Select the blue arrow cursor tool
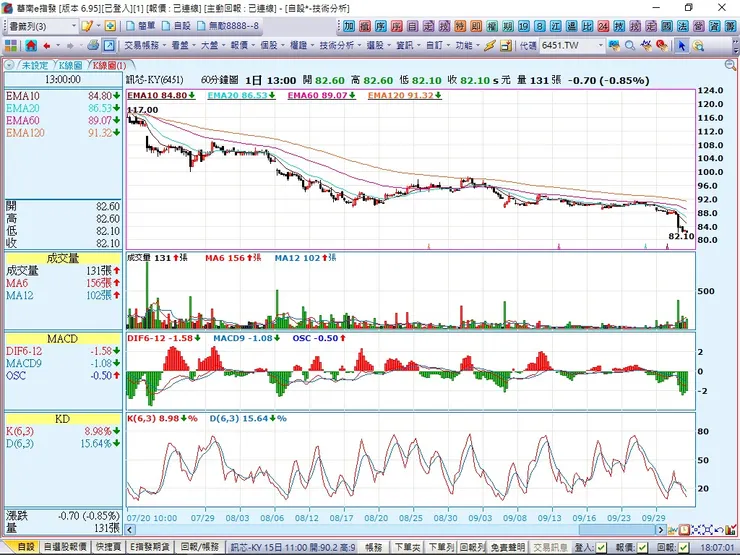The image size is (740, 555). [681, 46]
